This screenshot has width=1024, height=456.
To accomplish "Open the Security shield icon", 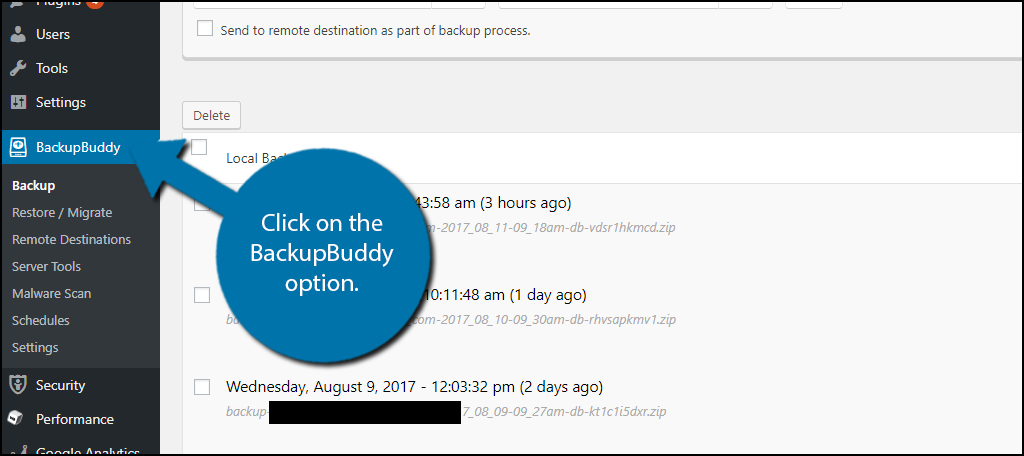I will [18, 385].
